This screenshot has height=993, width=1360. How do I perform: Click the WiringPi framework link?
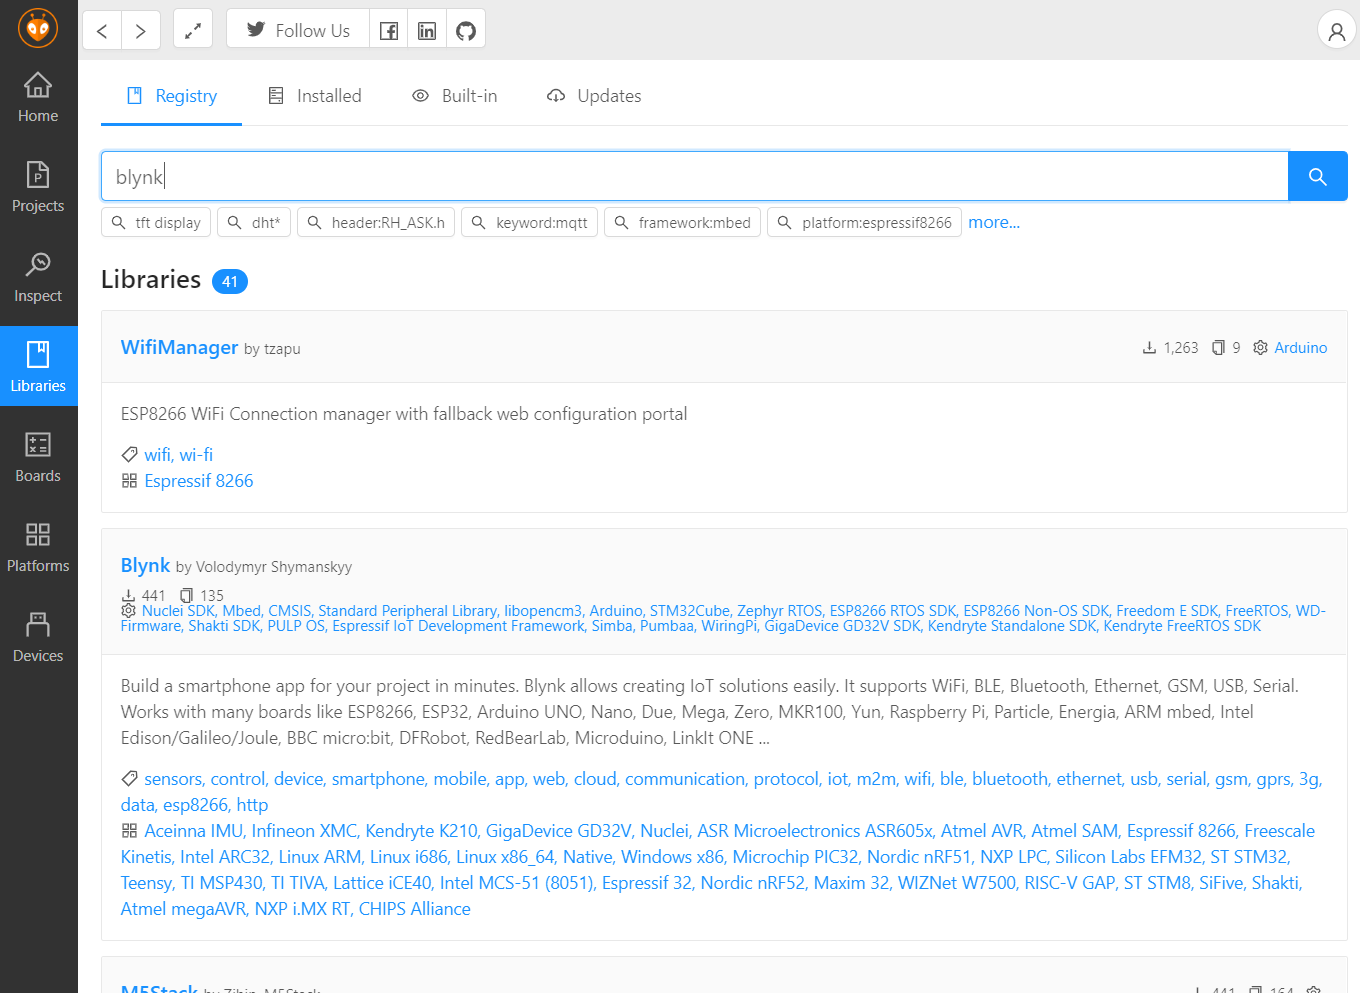(730, 626)
